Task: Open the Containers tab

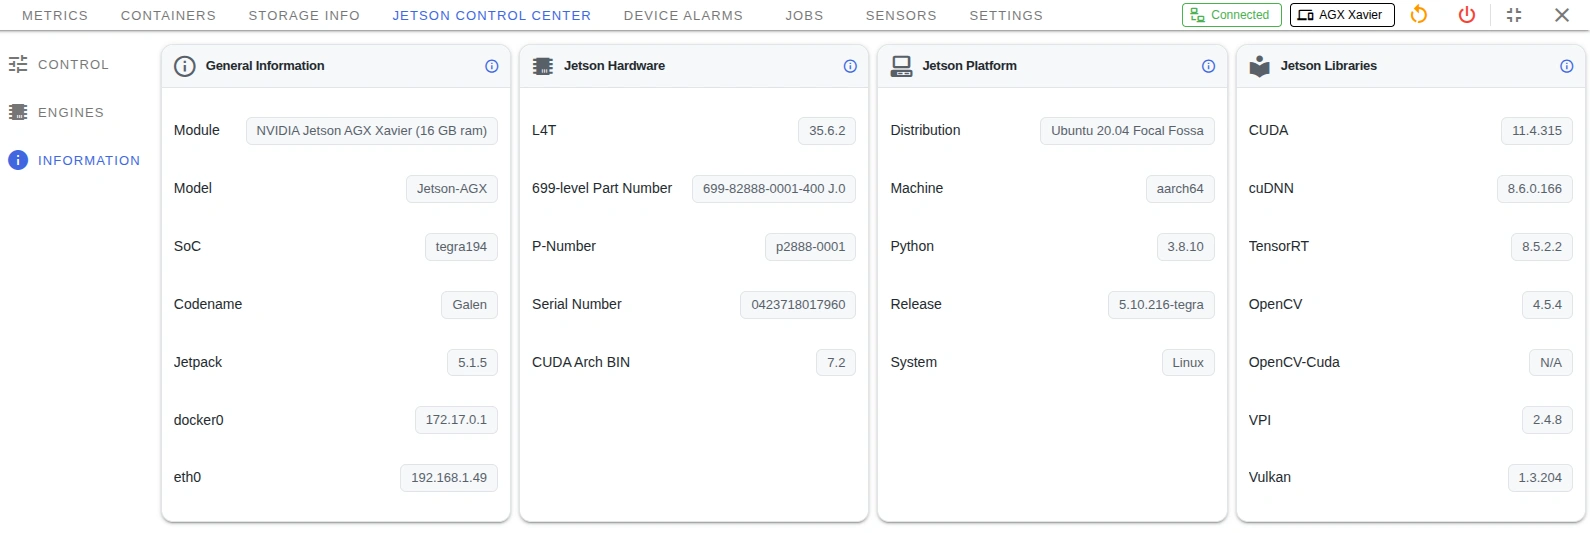Action: click(168, 16)
